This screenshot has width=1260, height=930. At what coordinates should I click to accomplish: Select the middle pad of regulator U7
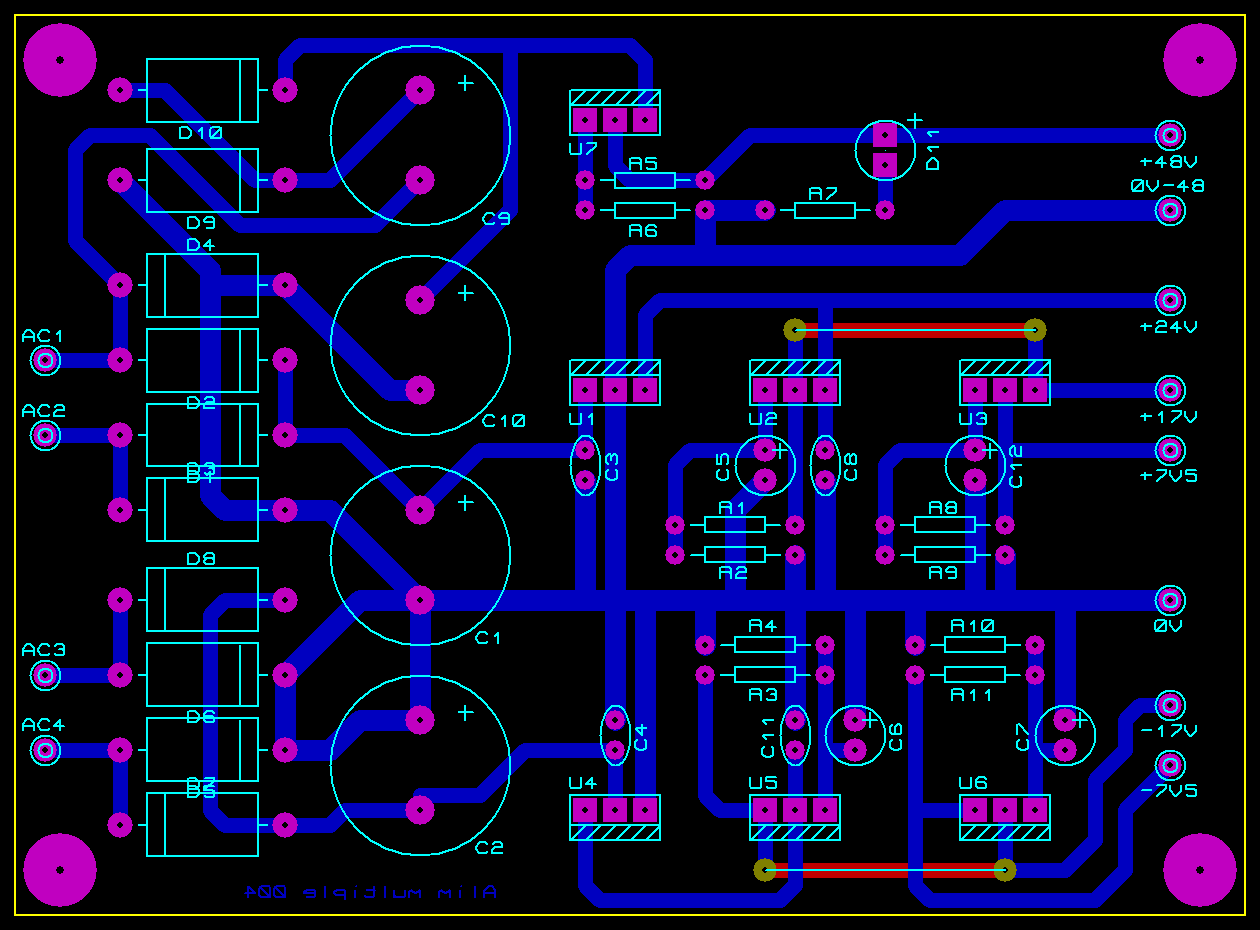click(x=615, y=120)
